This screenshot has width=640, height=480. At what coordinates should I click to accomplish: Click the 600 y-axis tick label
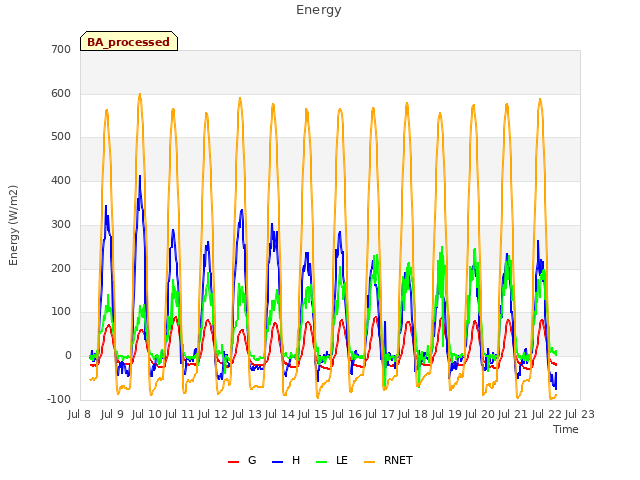pyautogui.click(x=61, y=93)
